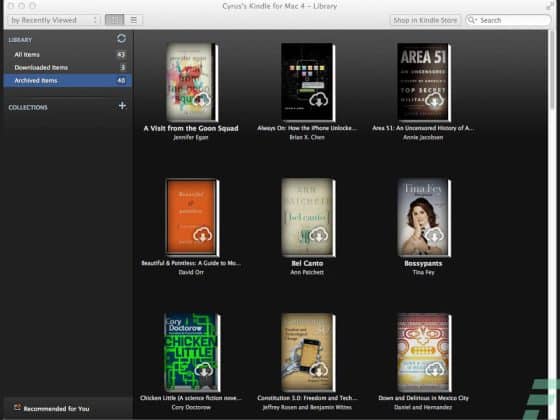Image resolution: width=560 pixels, height=420 pixels.
Task: Select Archived Items in library
Action: [68, 80]
